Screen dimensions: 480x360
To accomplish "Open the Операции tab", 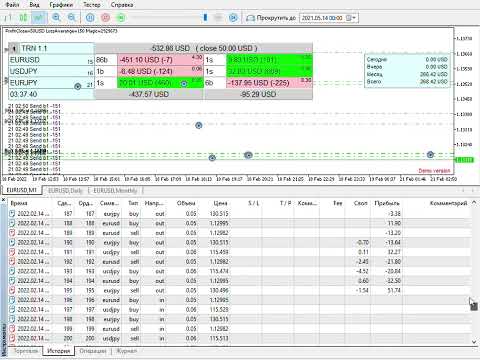I will pyautogui.click(x=93, y=351).
